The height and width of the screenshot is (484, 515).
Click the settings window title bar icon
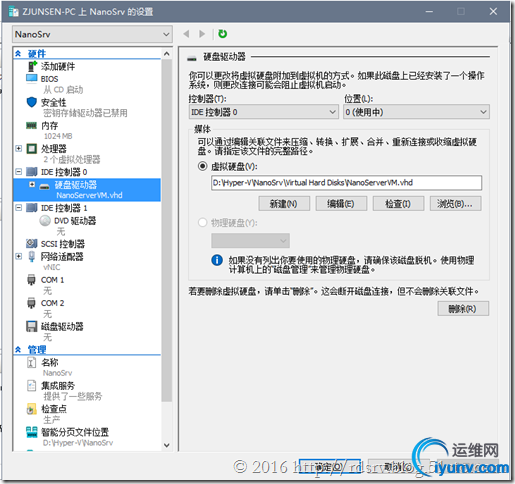click(x=14, y=12)
